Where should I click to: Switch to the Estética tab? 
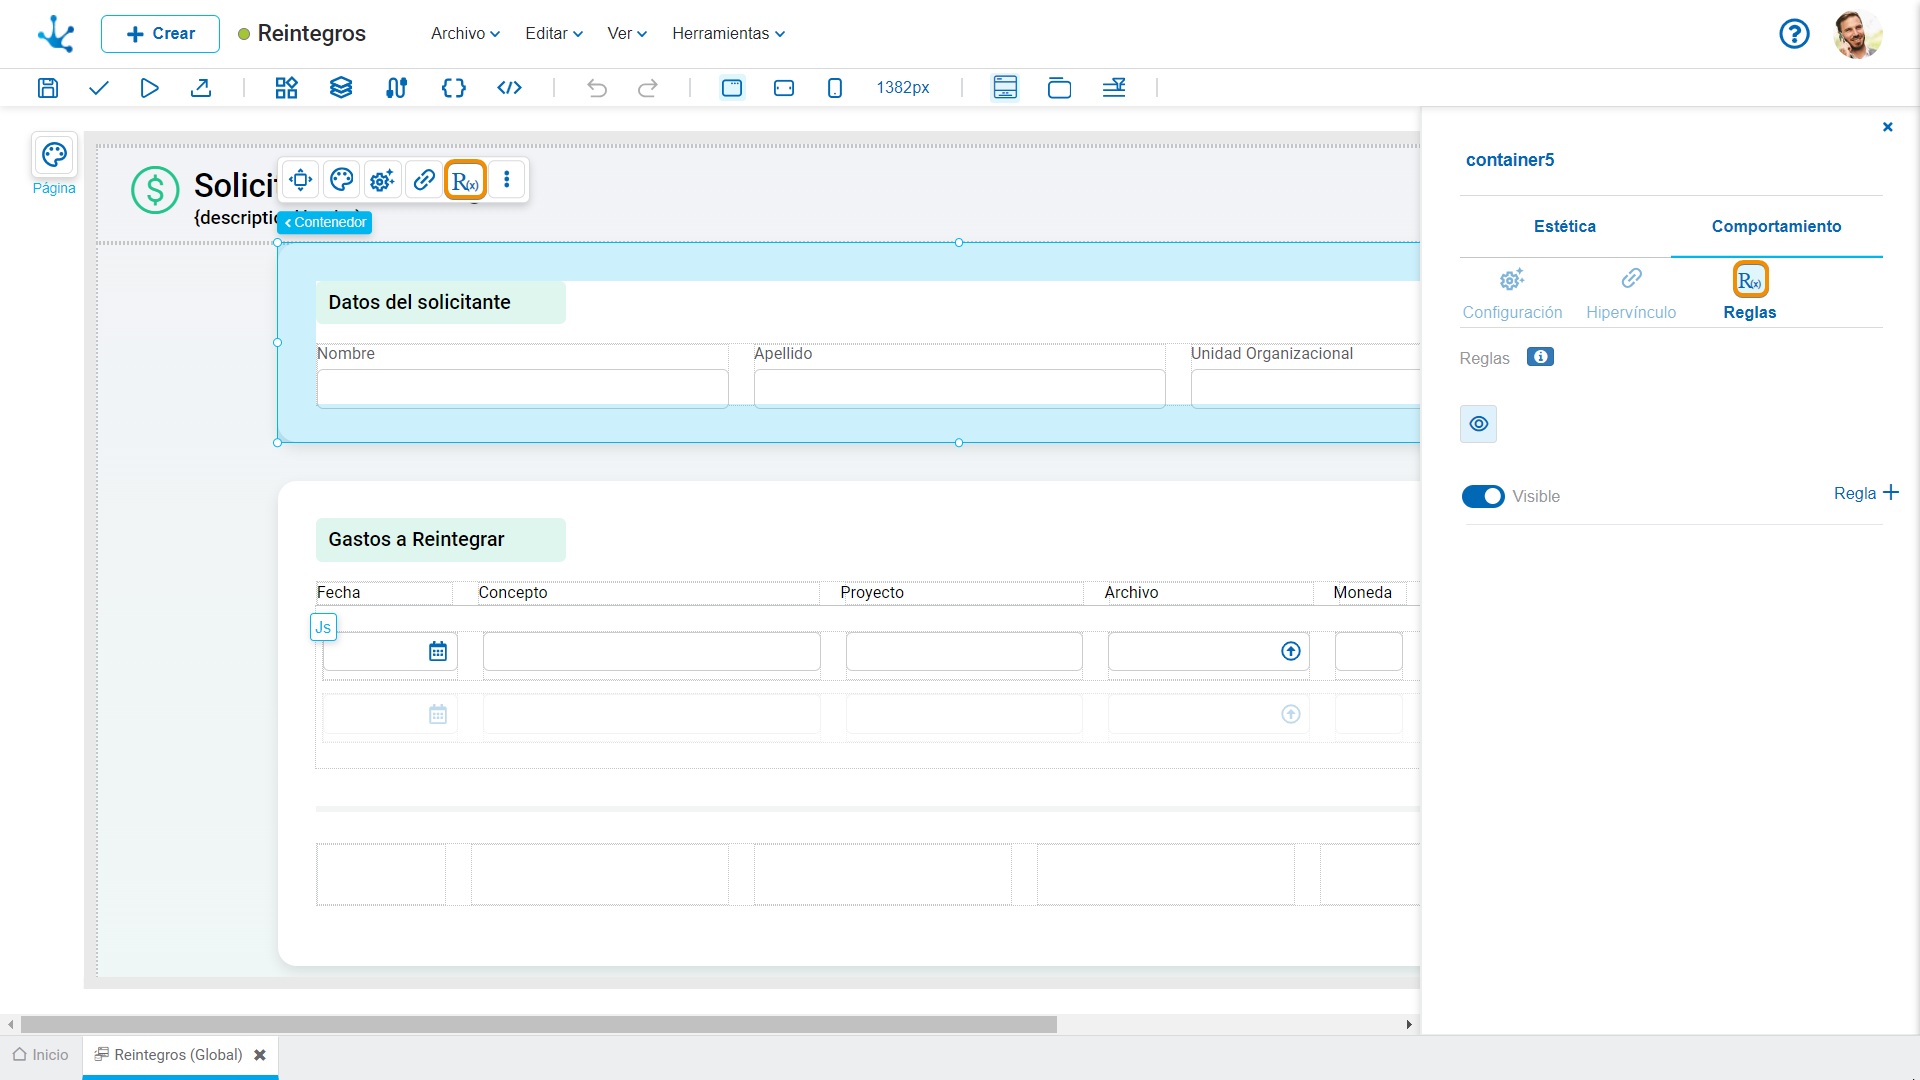pyautogui.click(x=1565, y=227)
